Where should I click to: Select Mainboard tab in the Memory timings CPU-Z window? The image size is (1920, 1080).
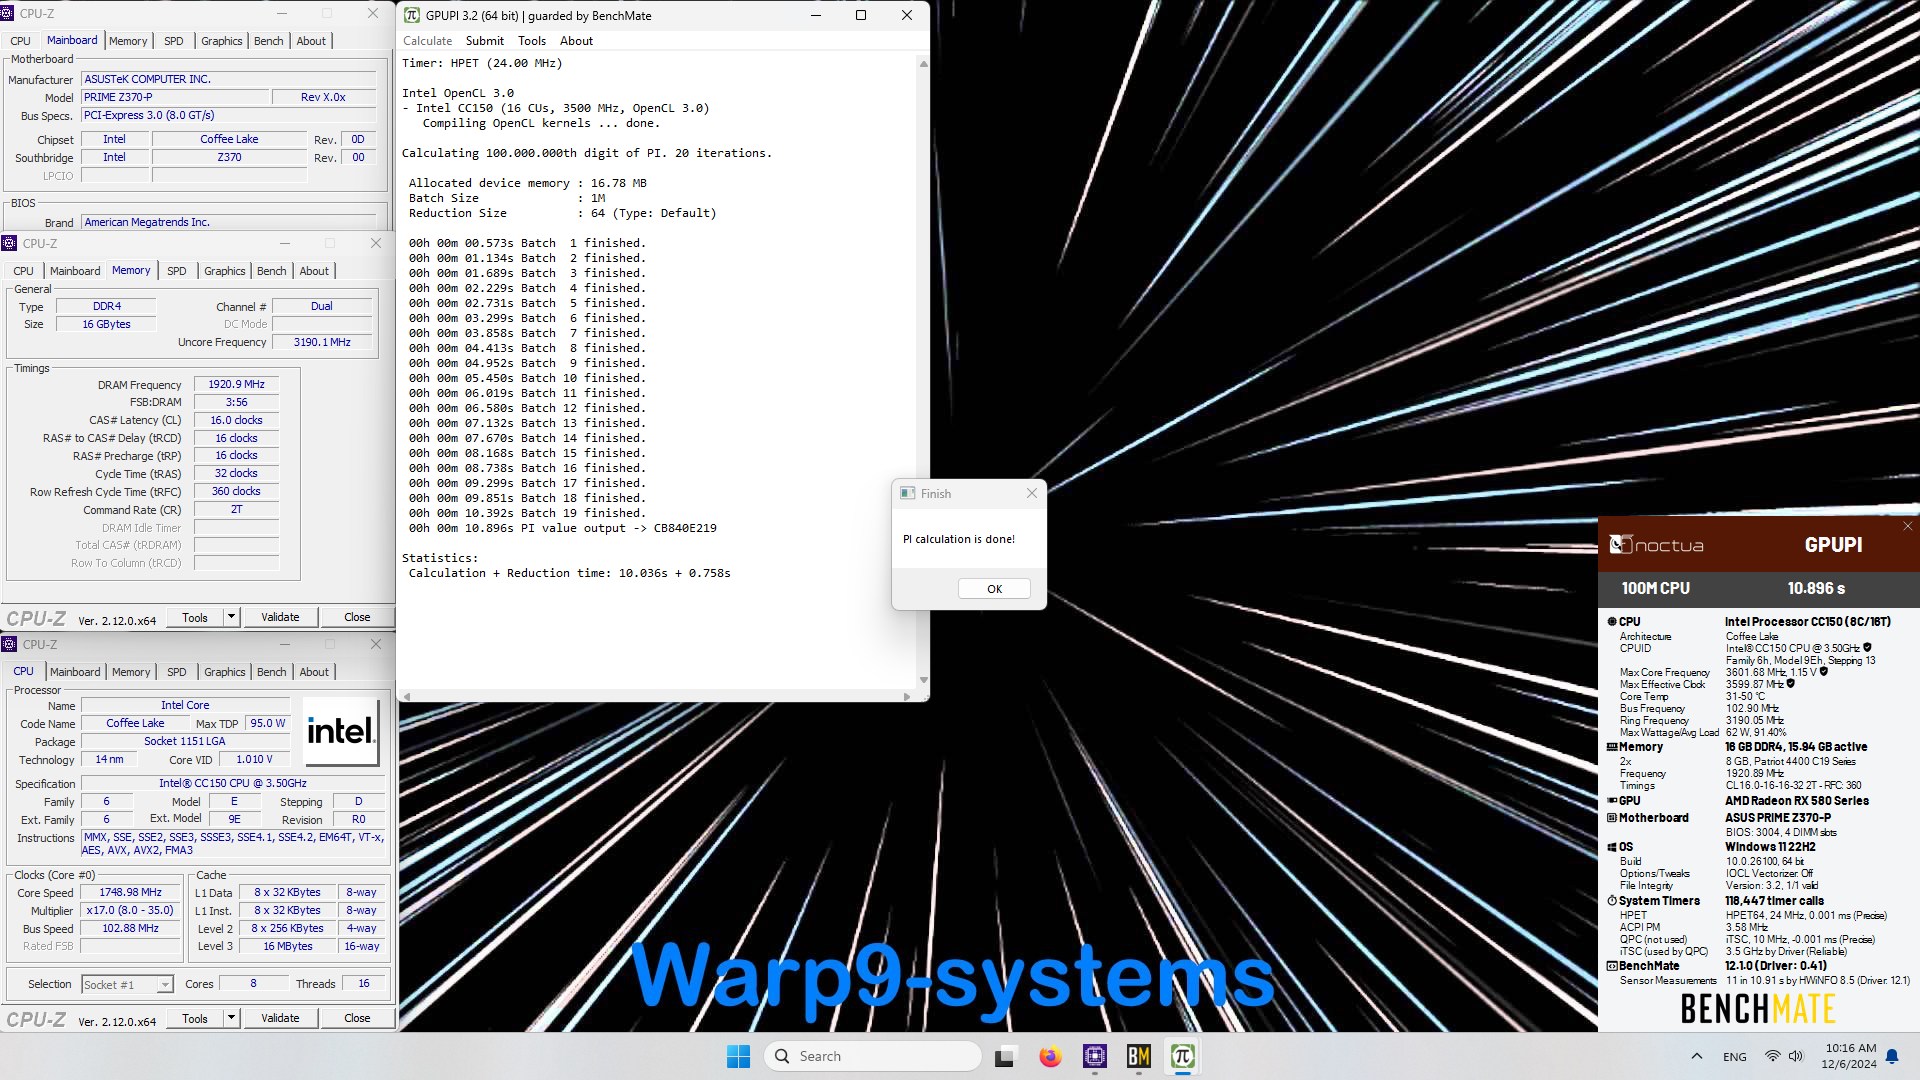(75, 271)
